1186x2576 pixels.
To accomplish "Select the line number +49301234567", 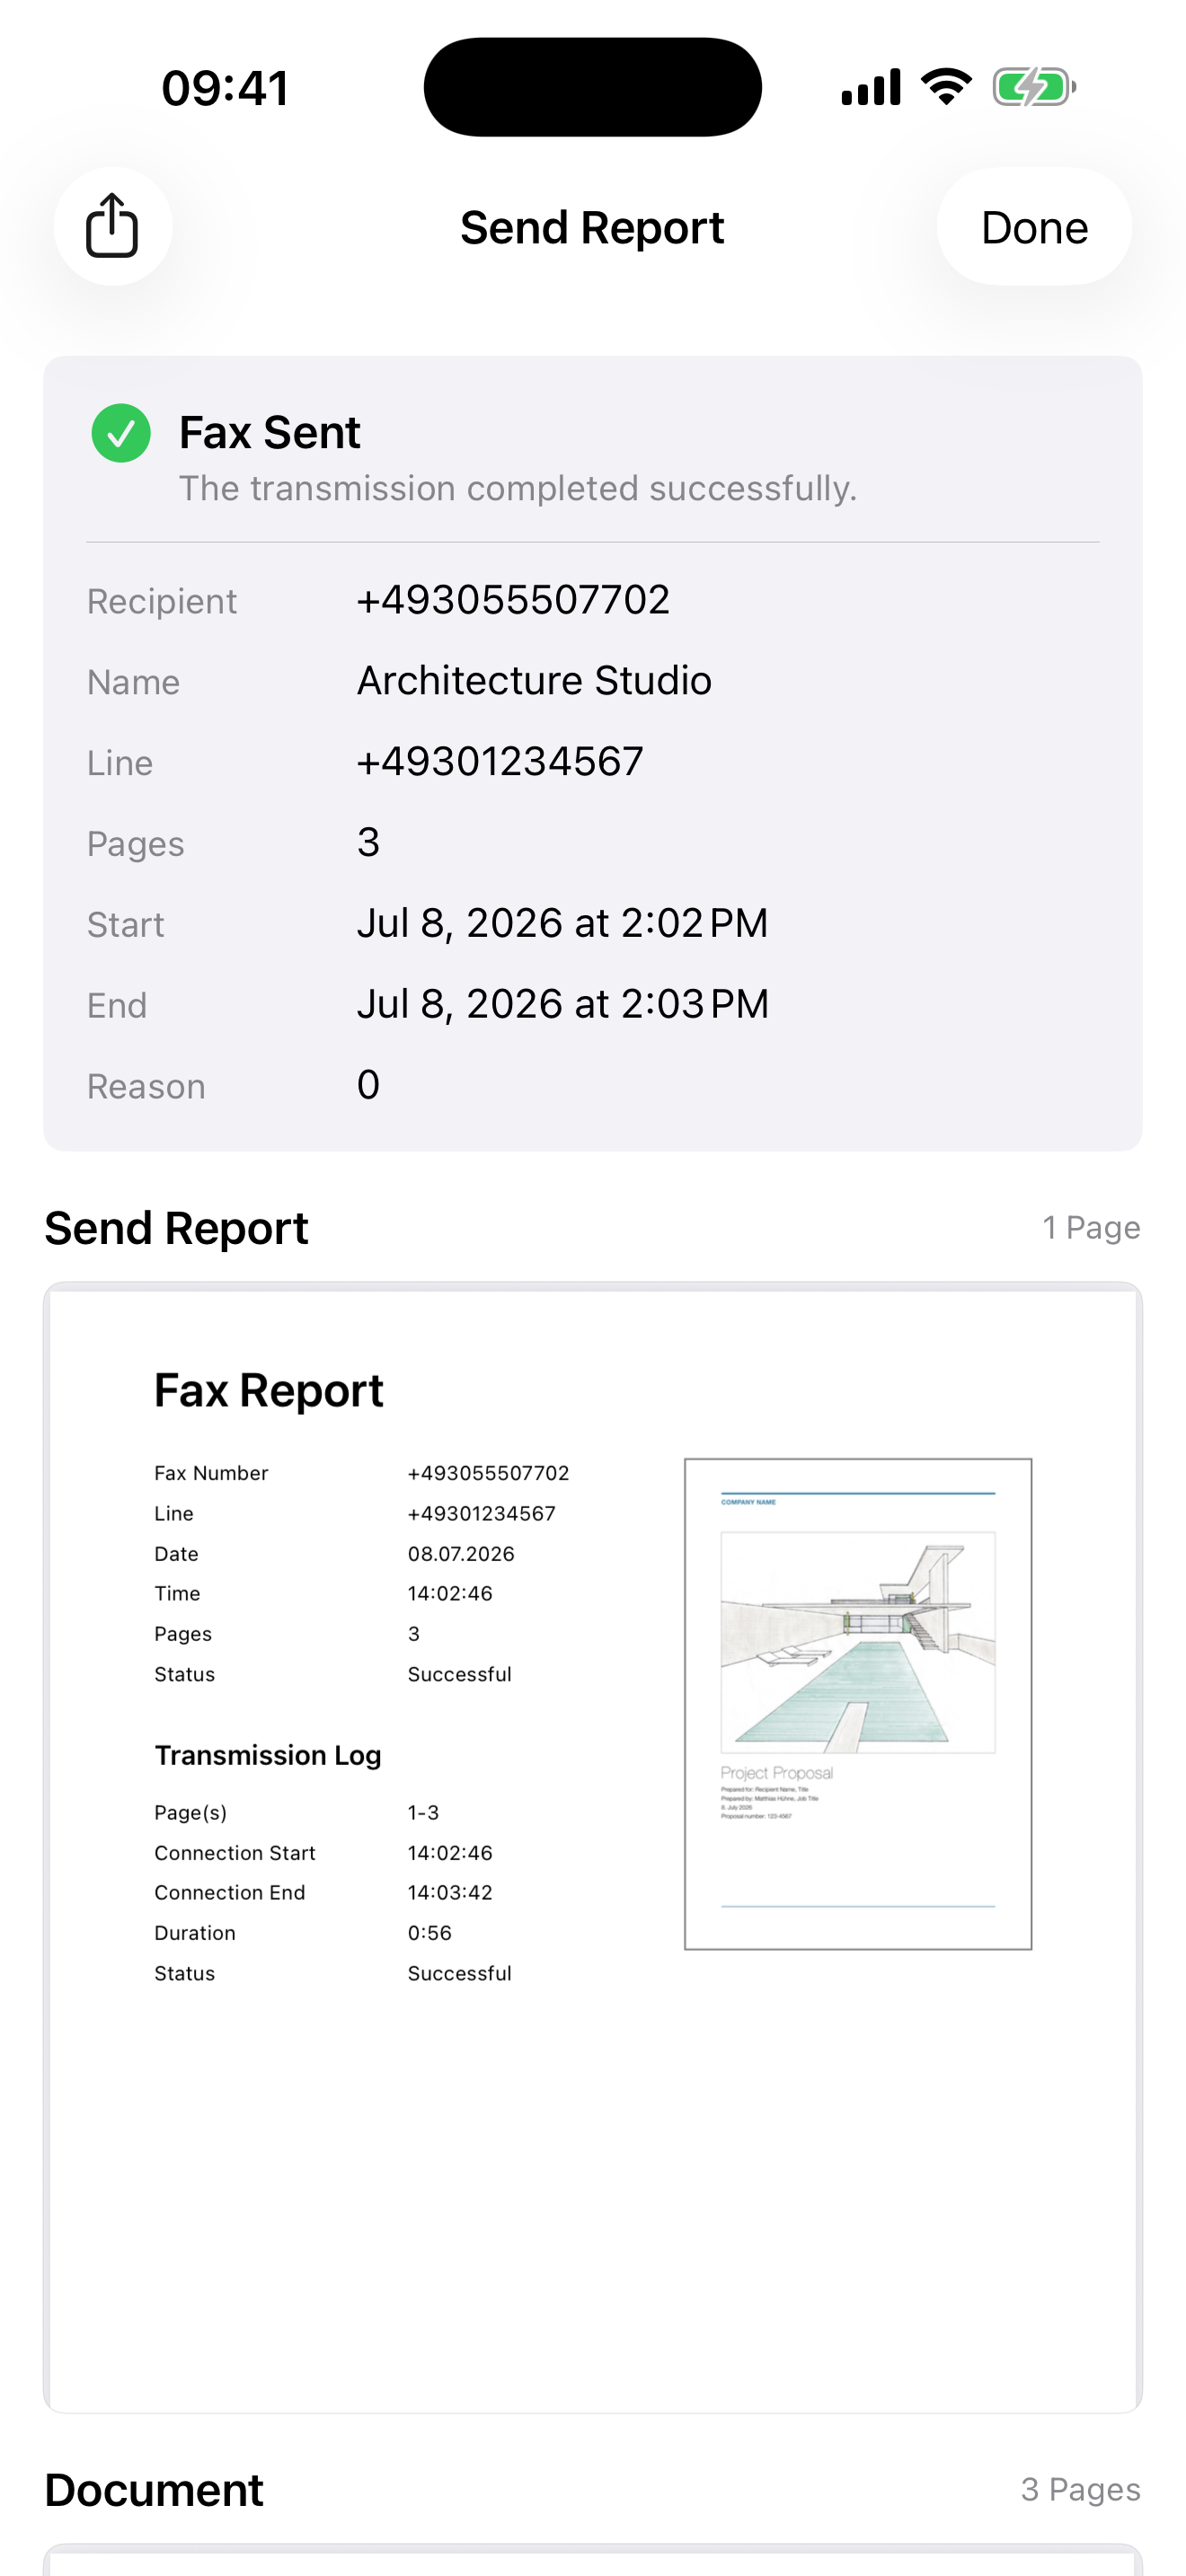I will (x=500, y=762).
